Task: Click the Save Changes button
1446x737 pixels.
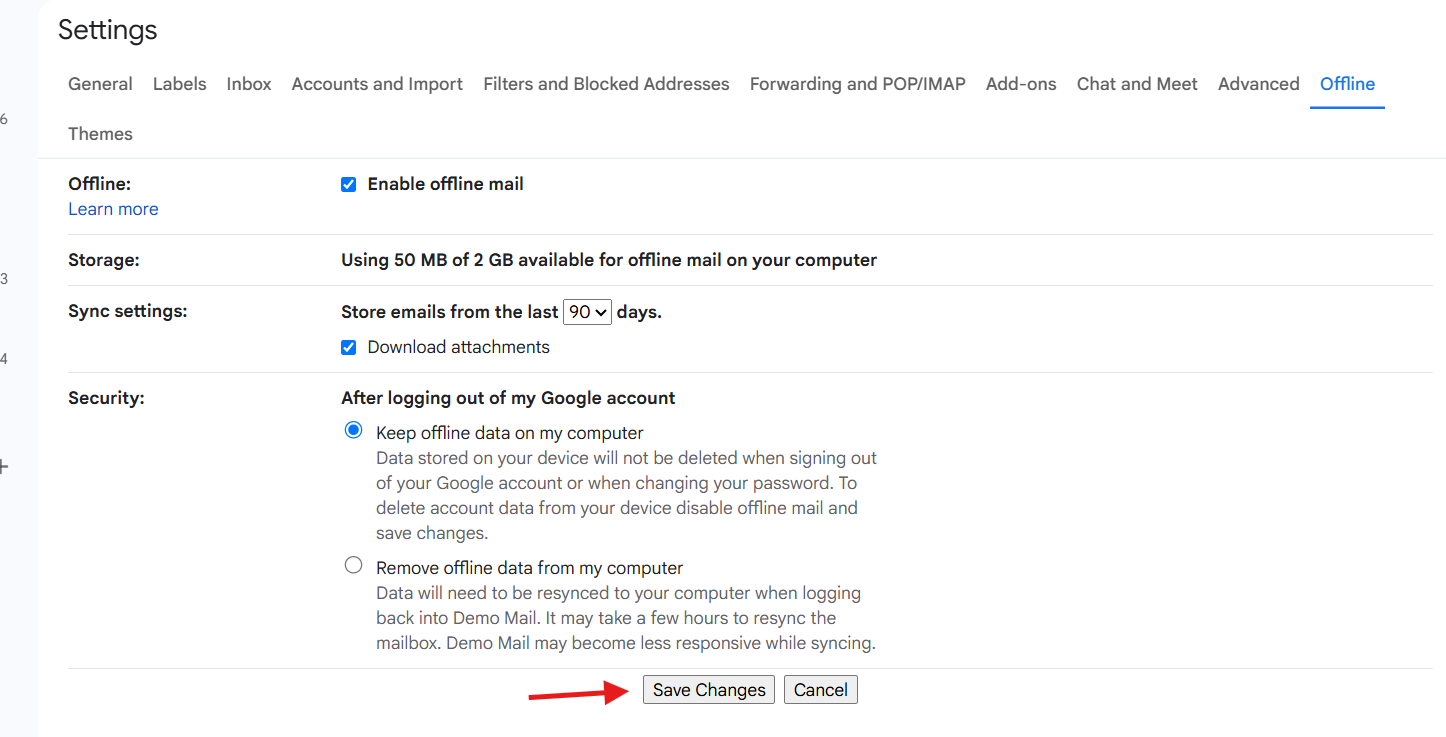Action: [709, 690]
